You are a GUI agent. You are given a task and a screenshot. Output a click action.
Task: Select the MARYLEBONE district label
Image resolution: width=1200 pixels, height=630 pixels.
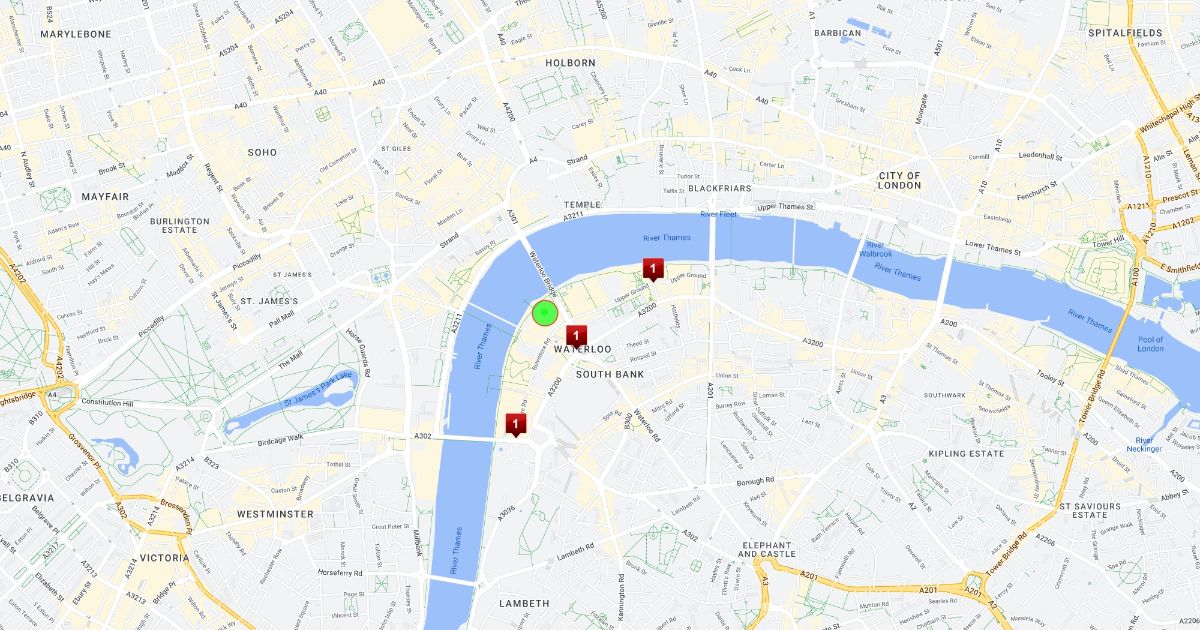pos(76,34)
